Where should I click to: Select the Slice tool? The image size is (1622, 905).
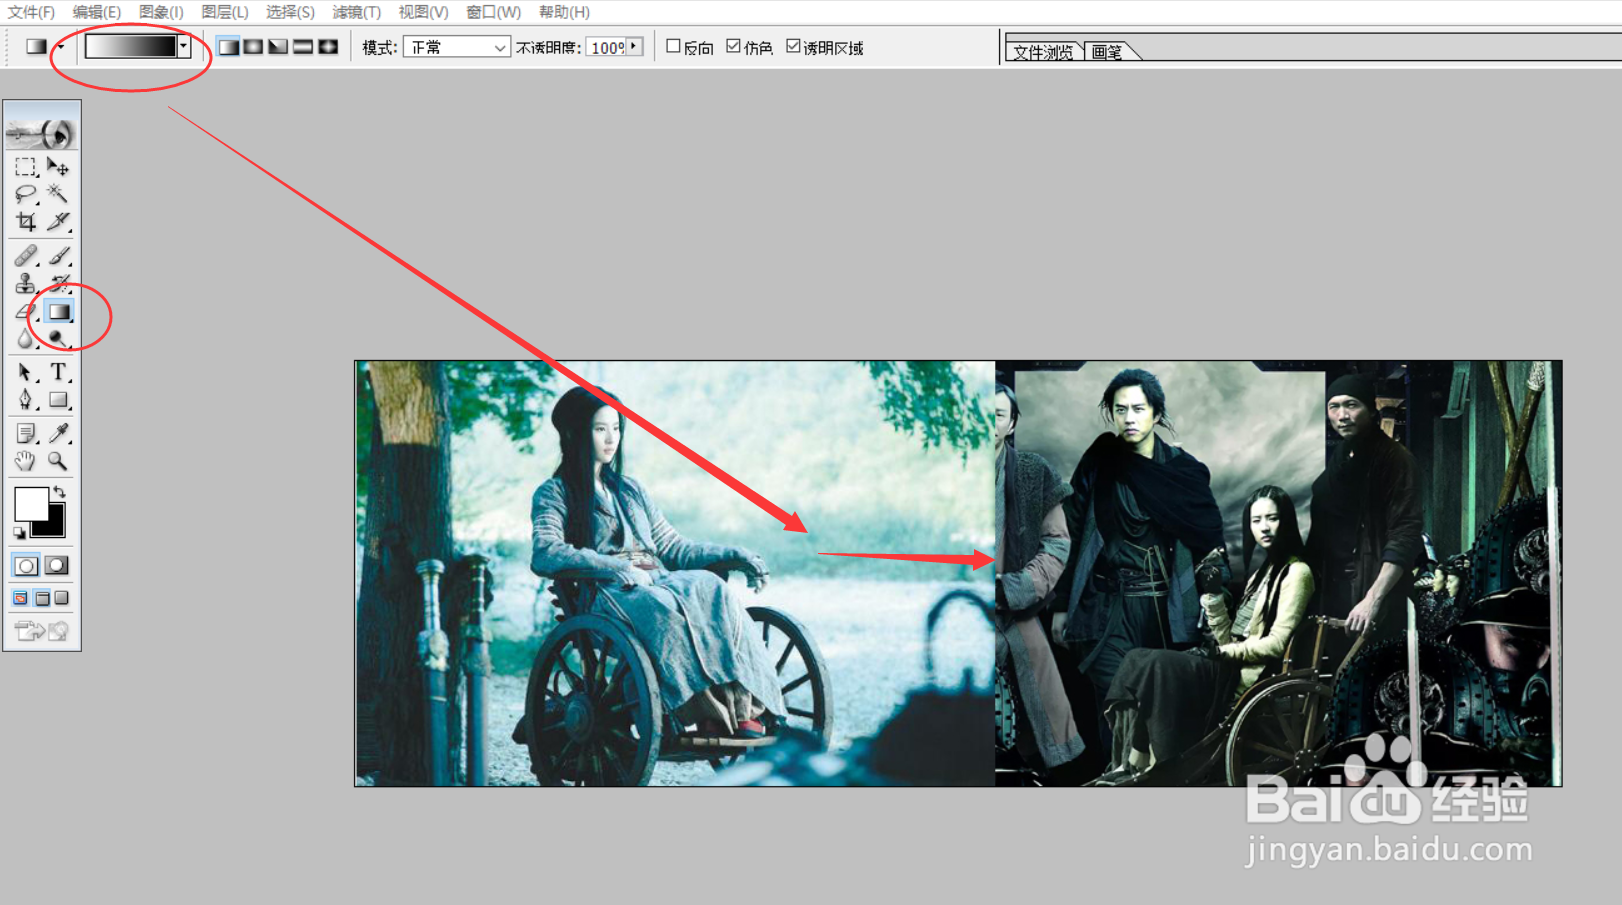point(58,221)
